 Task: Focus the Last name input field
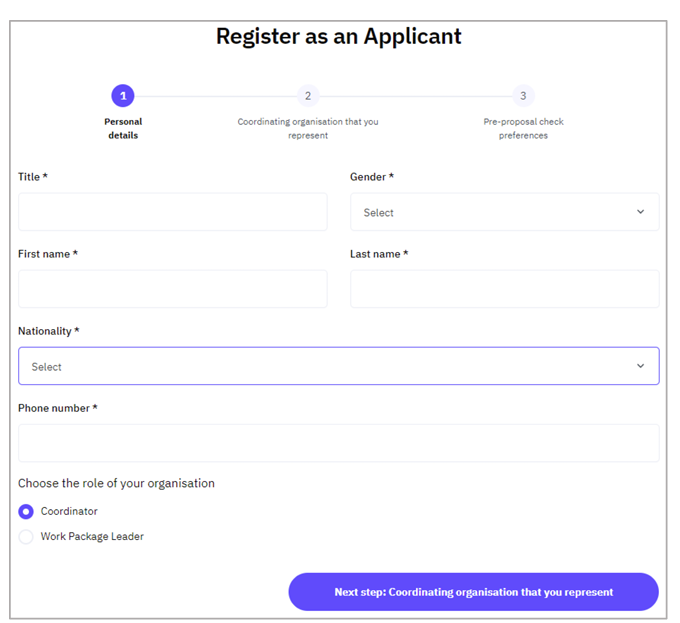tap(505, 289)
